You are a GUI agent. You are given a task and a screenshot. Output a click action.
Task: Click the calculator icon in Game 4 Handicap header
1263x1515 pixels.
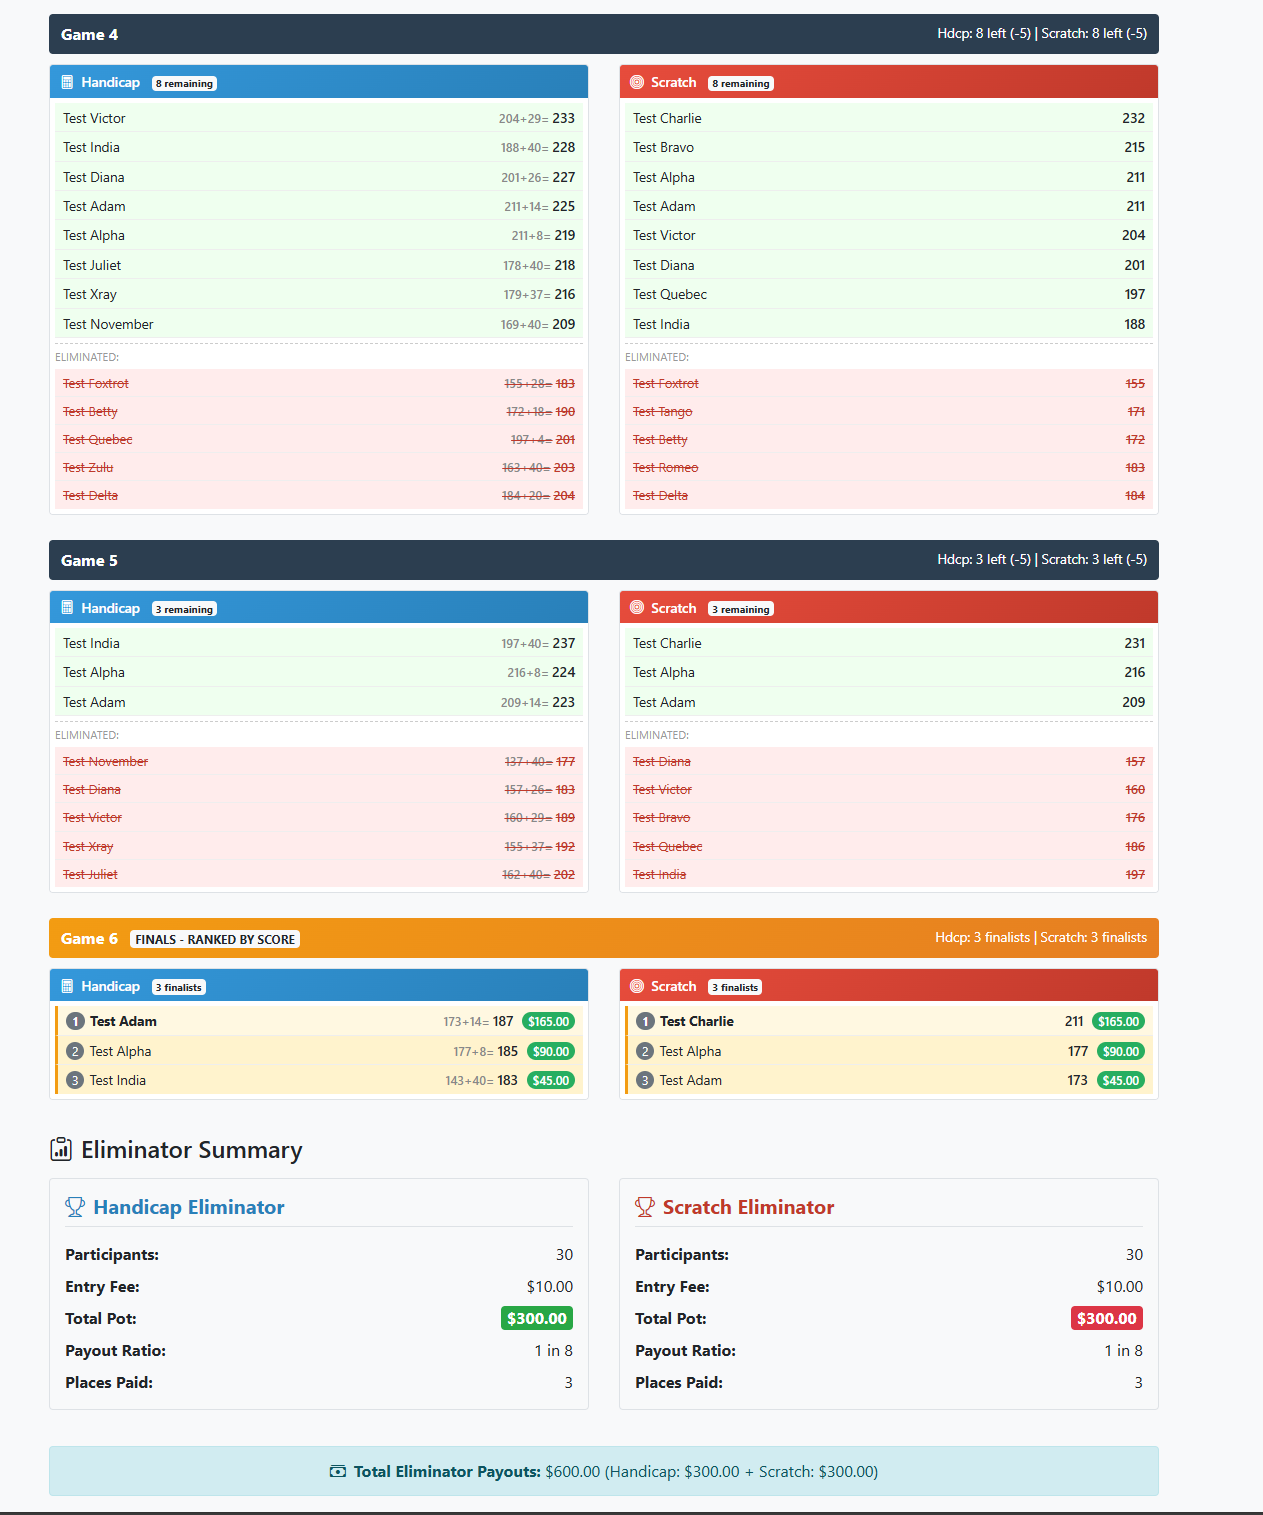click(67, 82)
